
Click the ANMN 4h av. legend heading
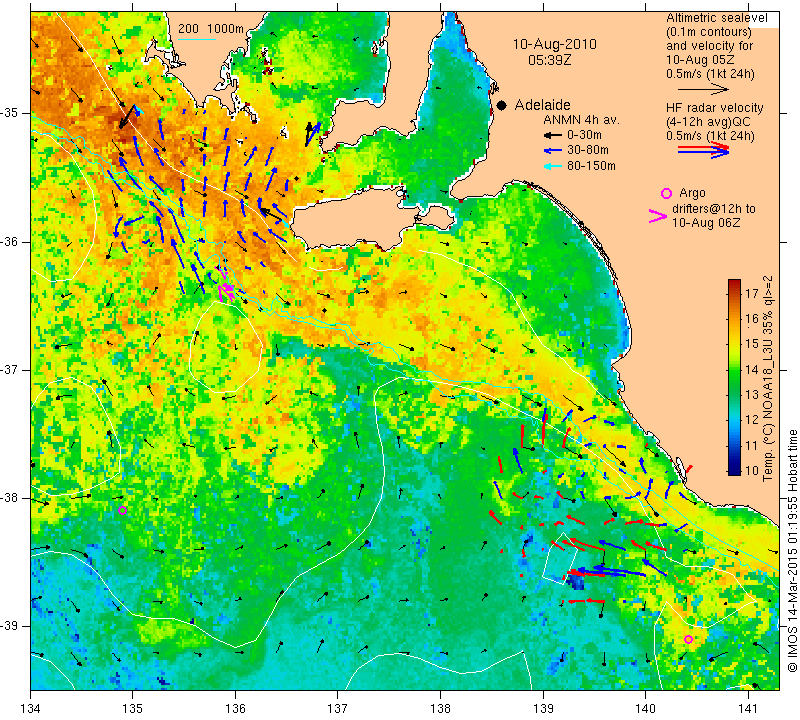tap(581, 120)
